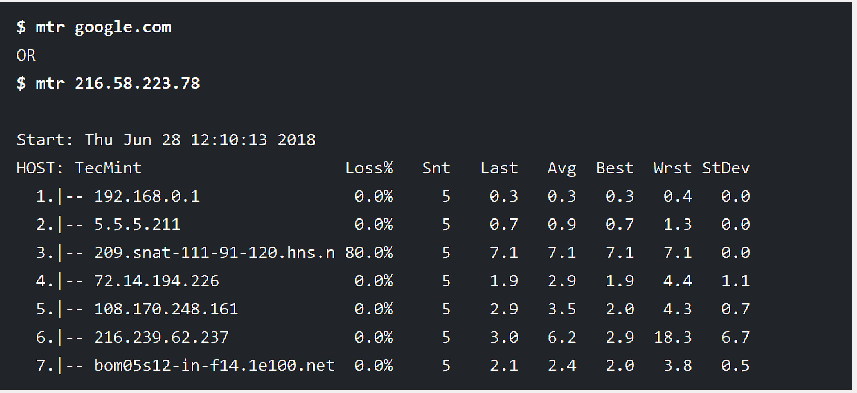Viewport: 857px width, 393px height.
Task: Click the Last column header
Action: 499,168
